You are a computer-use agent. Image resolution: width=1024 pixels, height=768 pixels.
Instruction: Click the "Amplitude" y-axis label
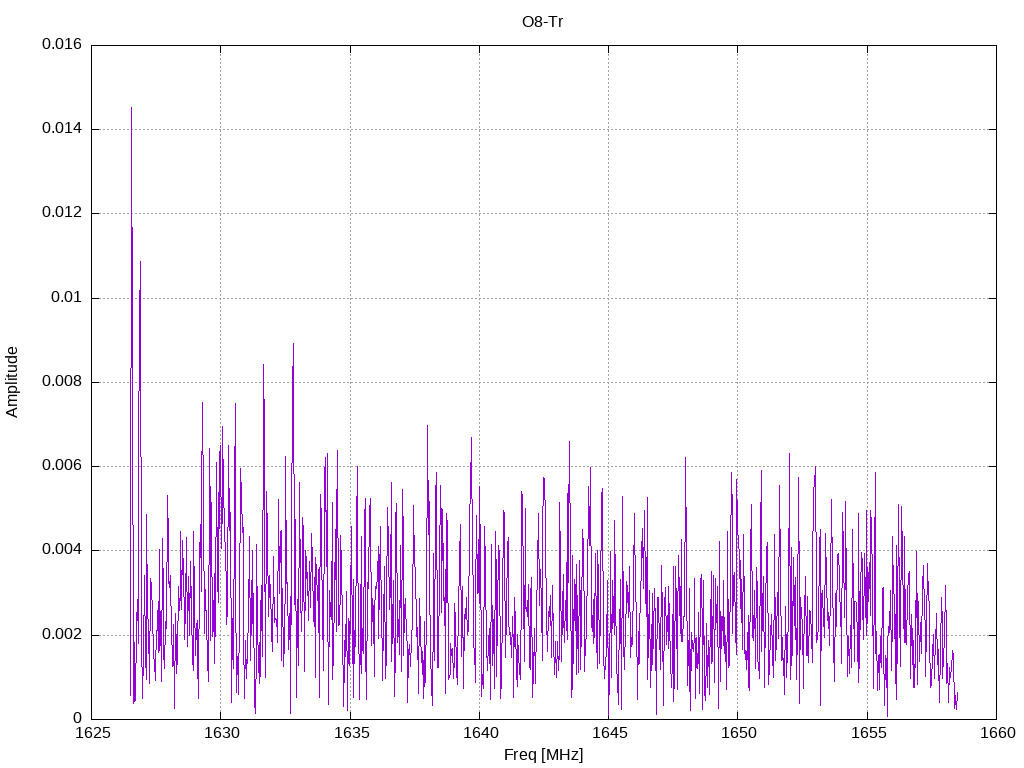point(13,382)
